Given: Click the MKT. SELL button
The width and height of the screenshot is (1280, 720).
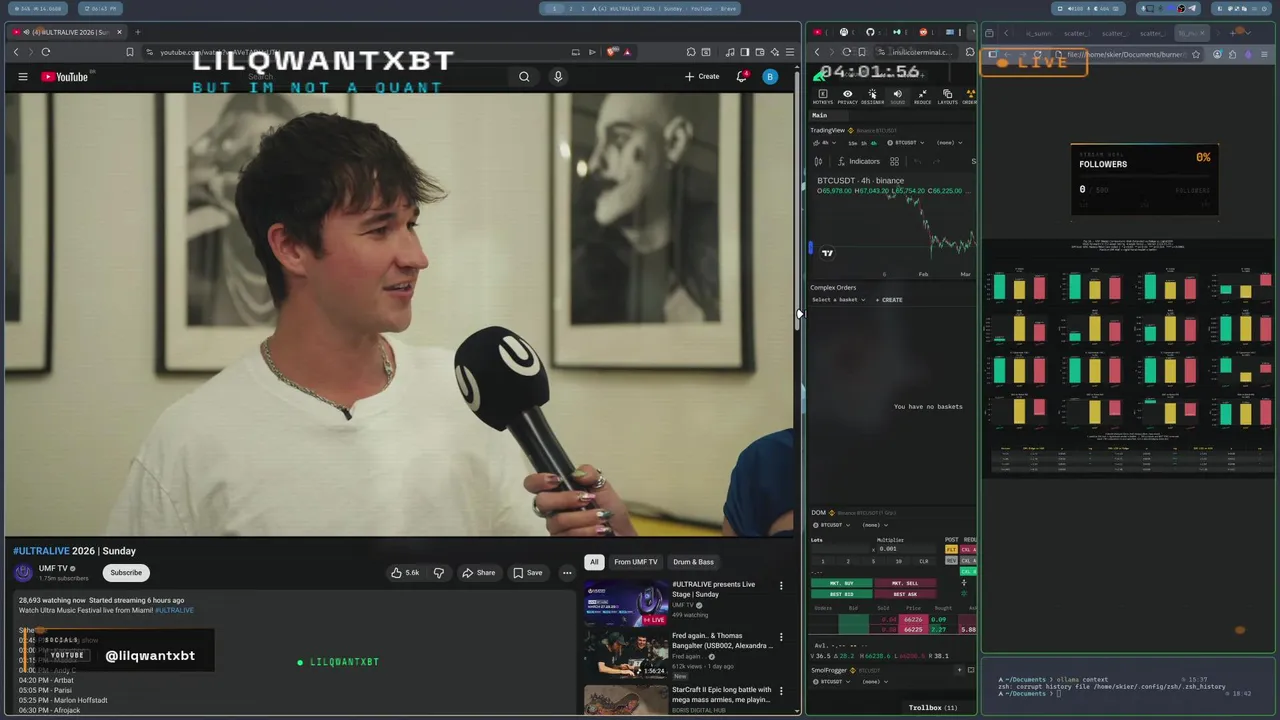Looking at the screenshot, I should coord(904,583).
